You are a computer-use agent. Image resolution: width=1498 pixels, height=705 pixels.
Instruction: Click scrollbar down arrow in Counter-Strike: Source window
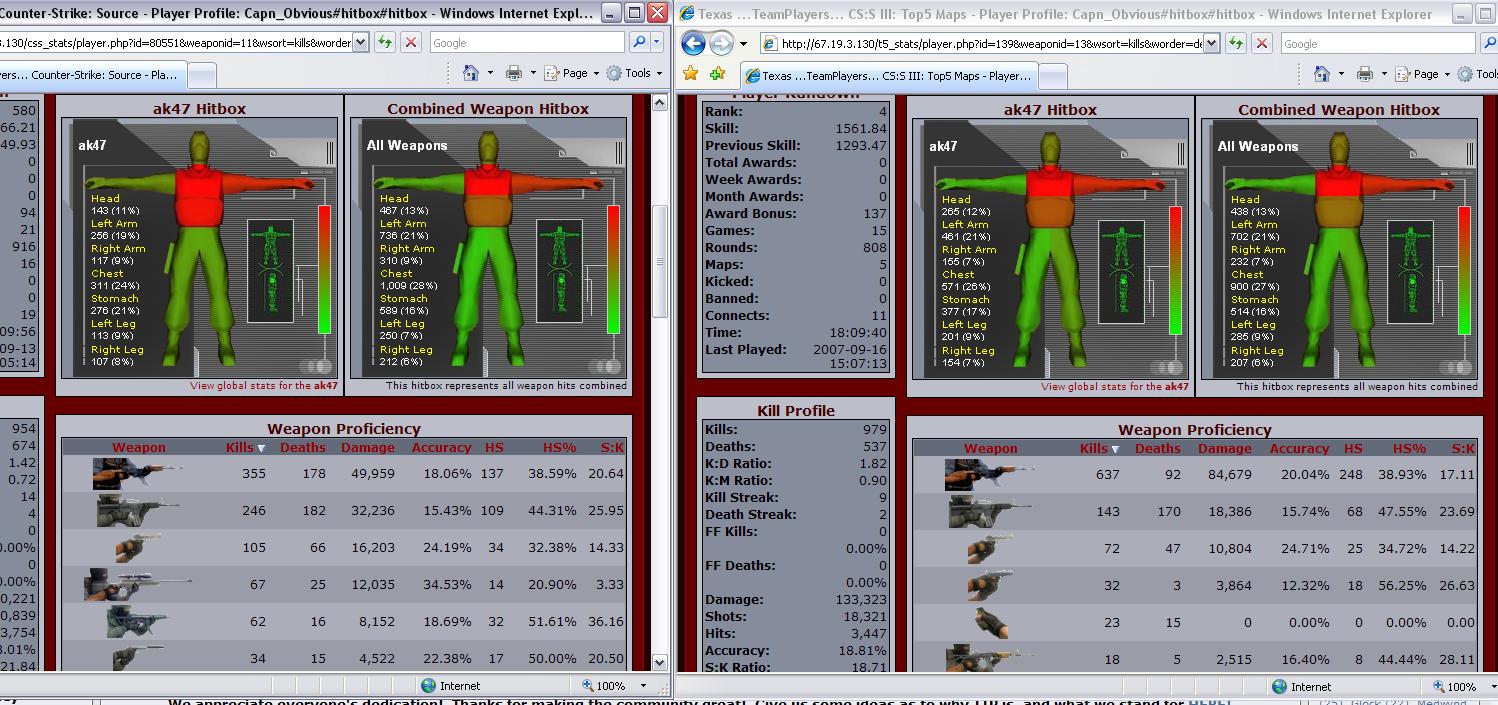[659, 662]
